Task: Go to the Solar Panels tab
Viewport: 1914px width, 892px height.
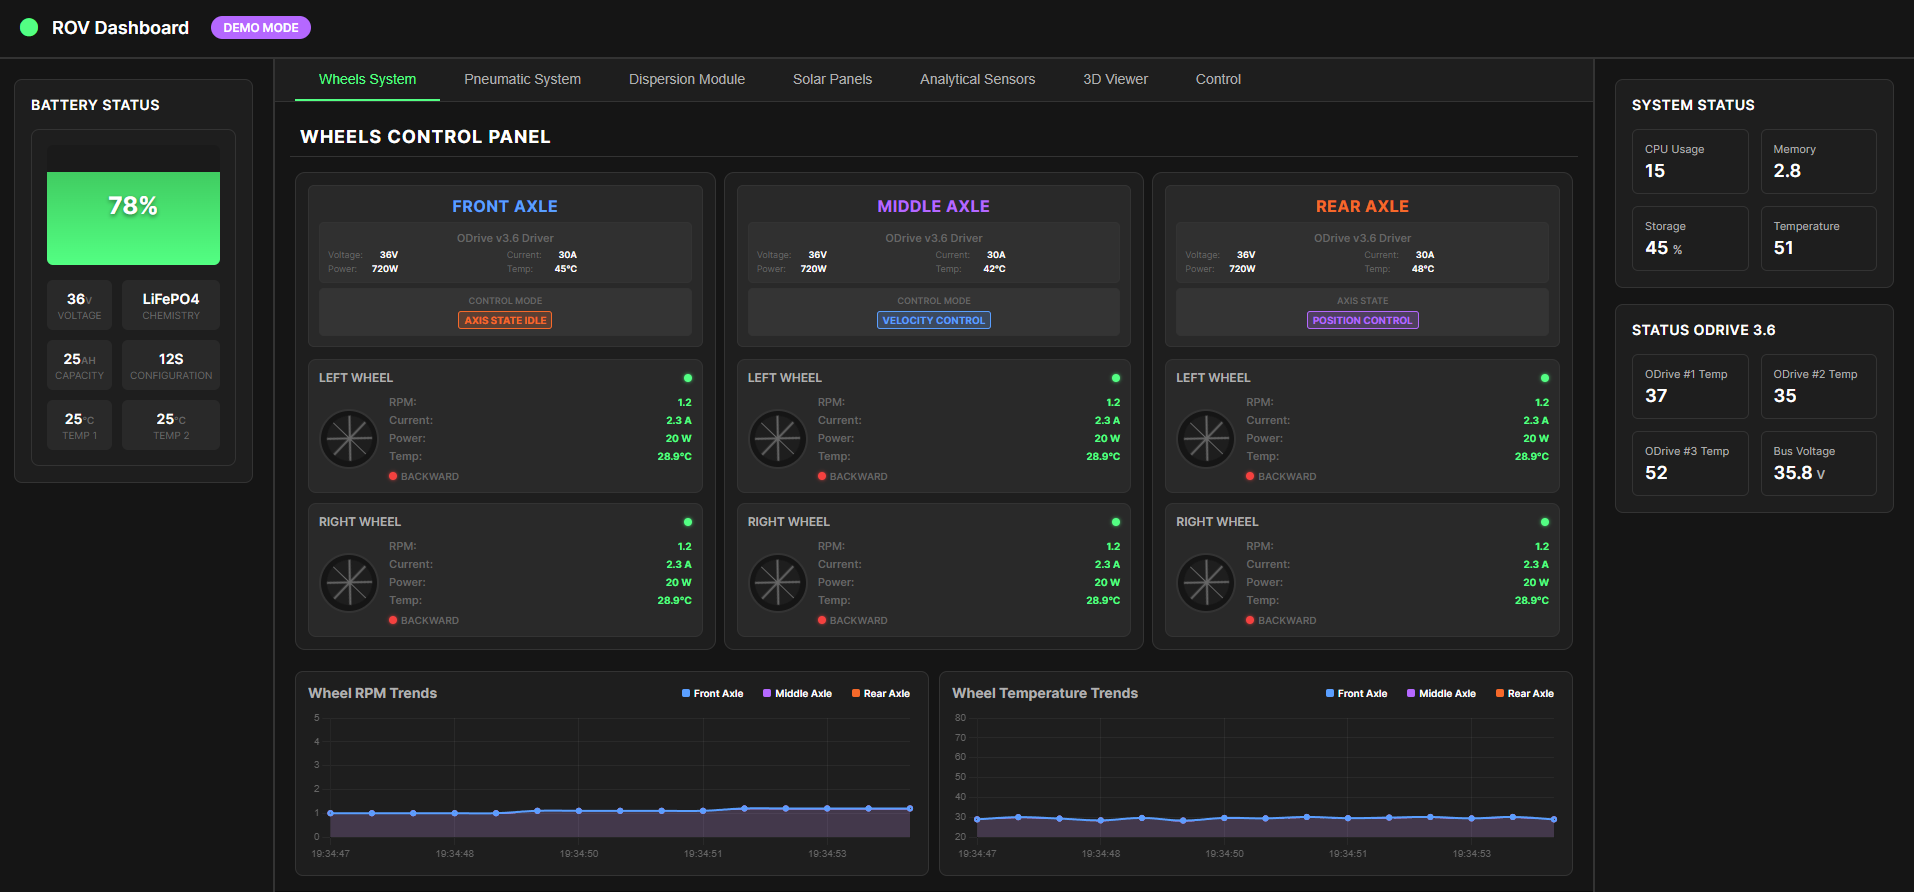Action: 832,79
